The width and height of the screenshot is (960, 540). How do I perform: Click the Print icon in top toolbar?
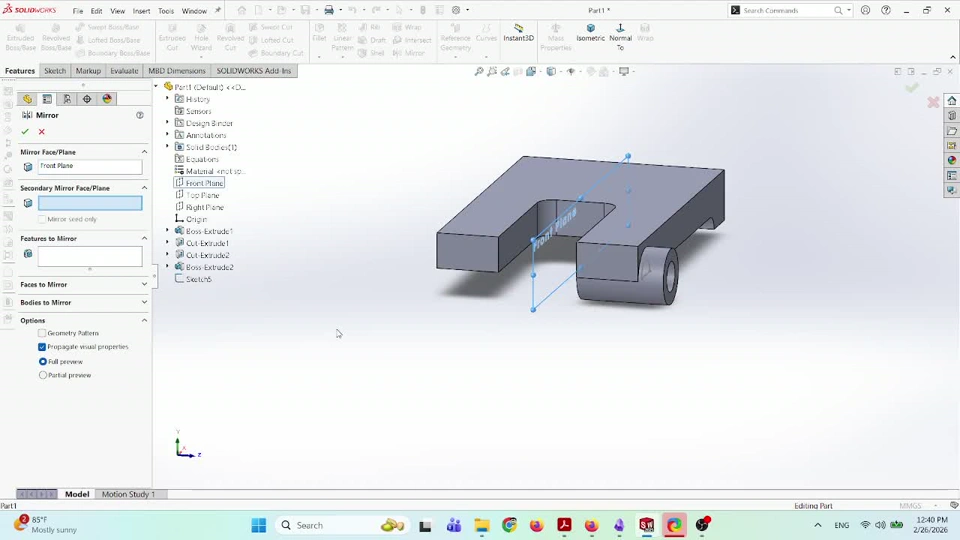point(329,10)
